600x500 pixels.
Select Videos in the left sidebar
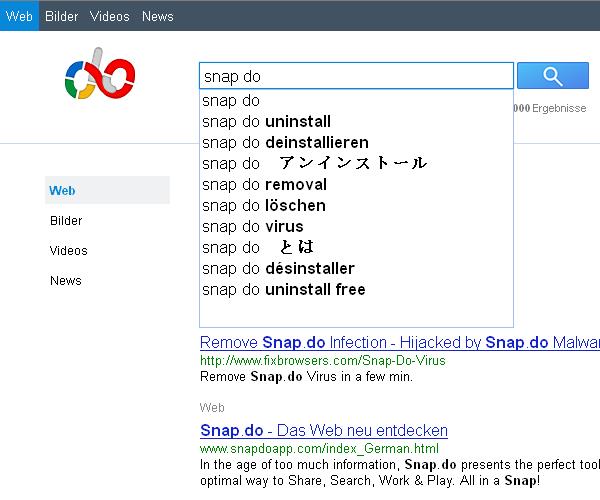(68, 251)
